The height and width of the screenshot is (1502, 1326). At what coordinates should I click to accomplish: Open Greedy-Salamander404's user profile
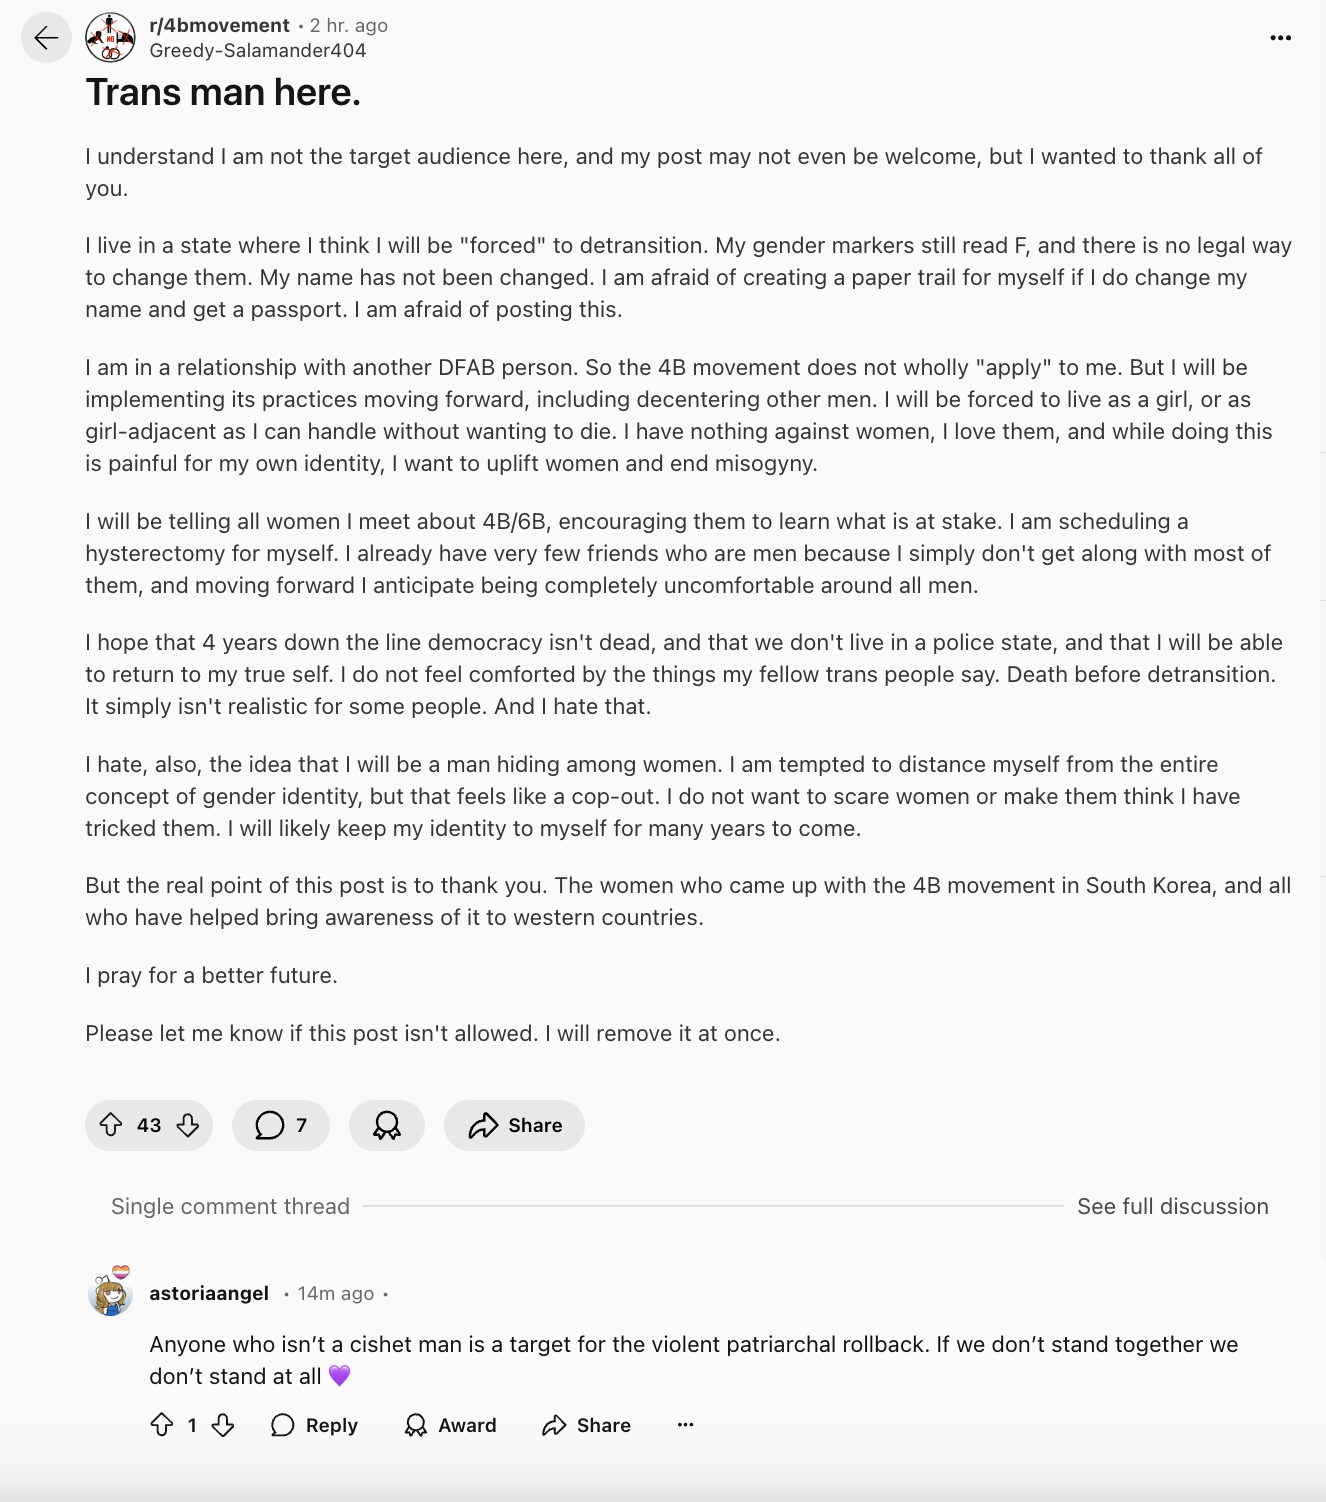click(257, 51)
